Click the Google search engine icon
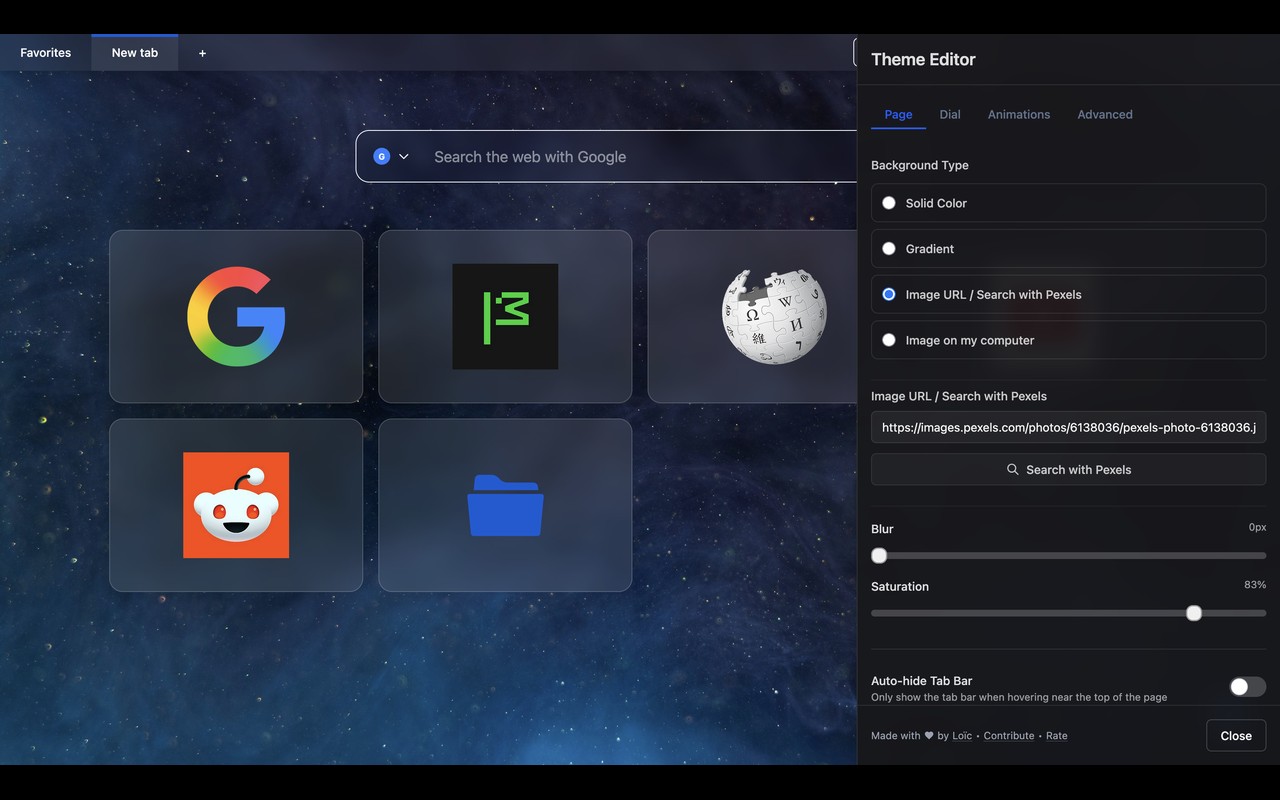This screenshot has width=1280, height=800. (381, 156)
